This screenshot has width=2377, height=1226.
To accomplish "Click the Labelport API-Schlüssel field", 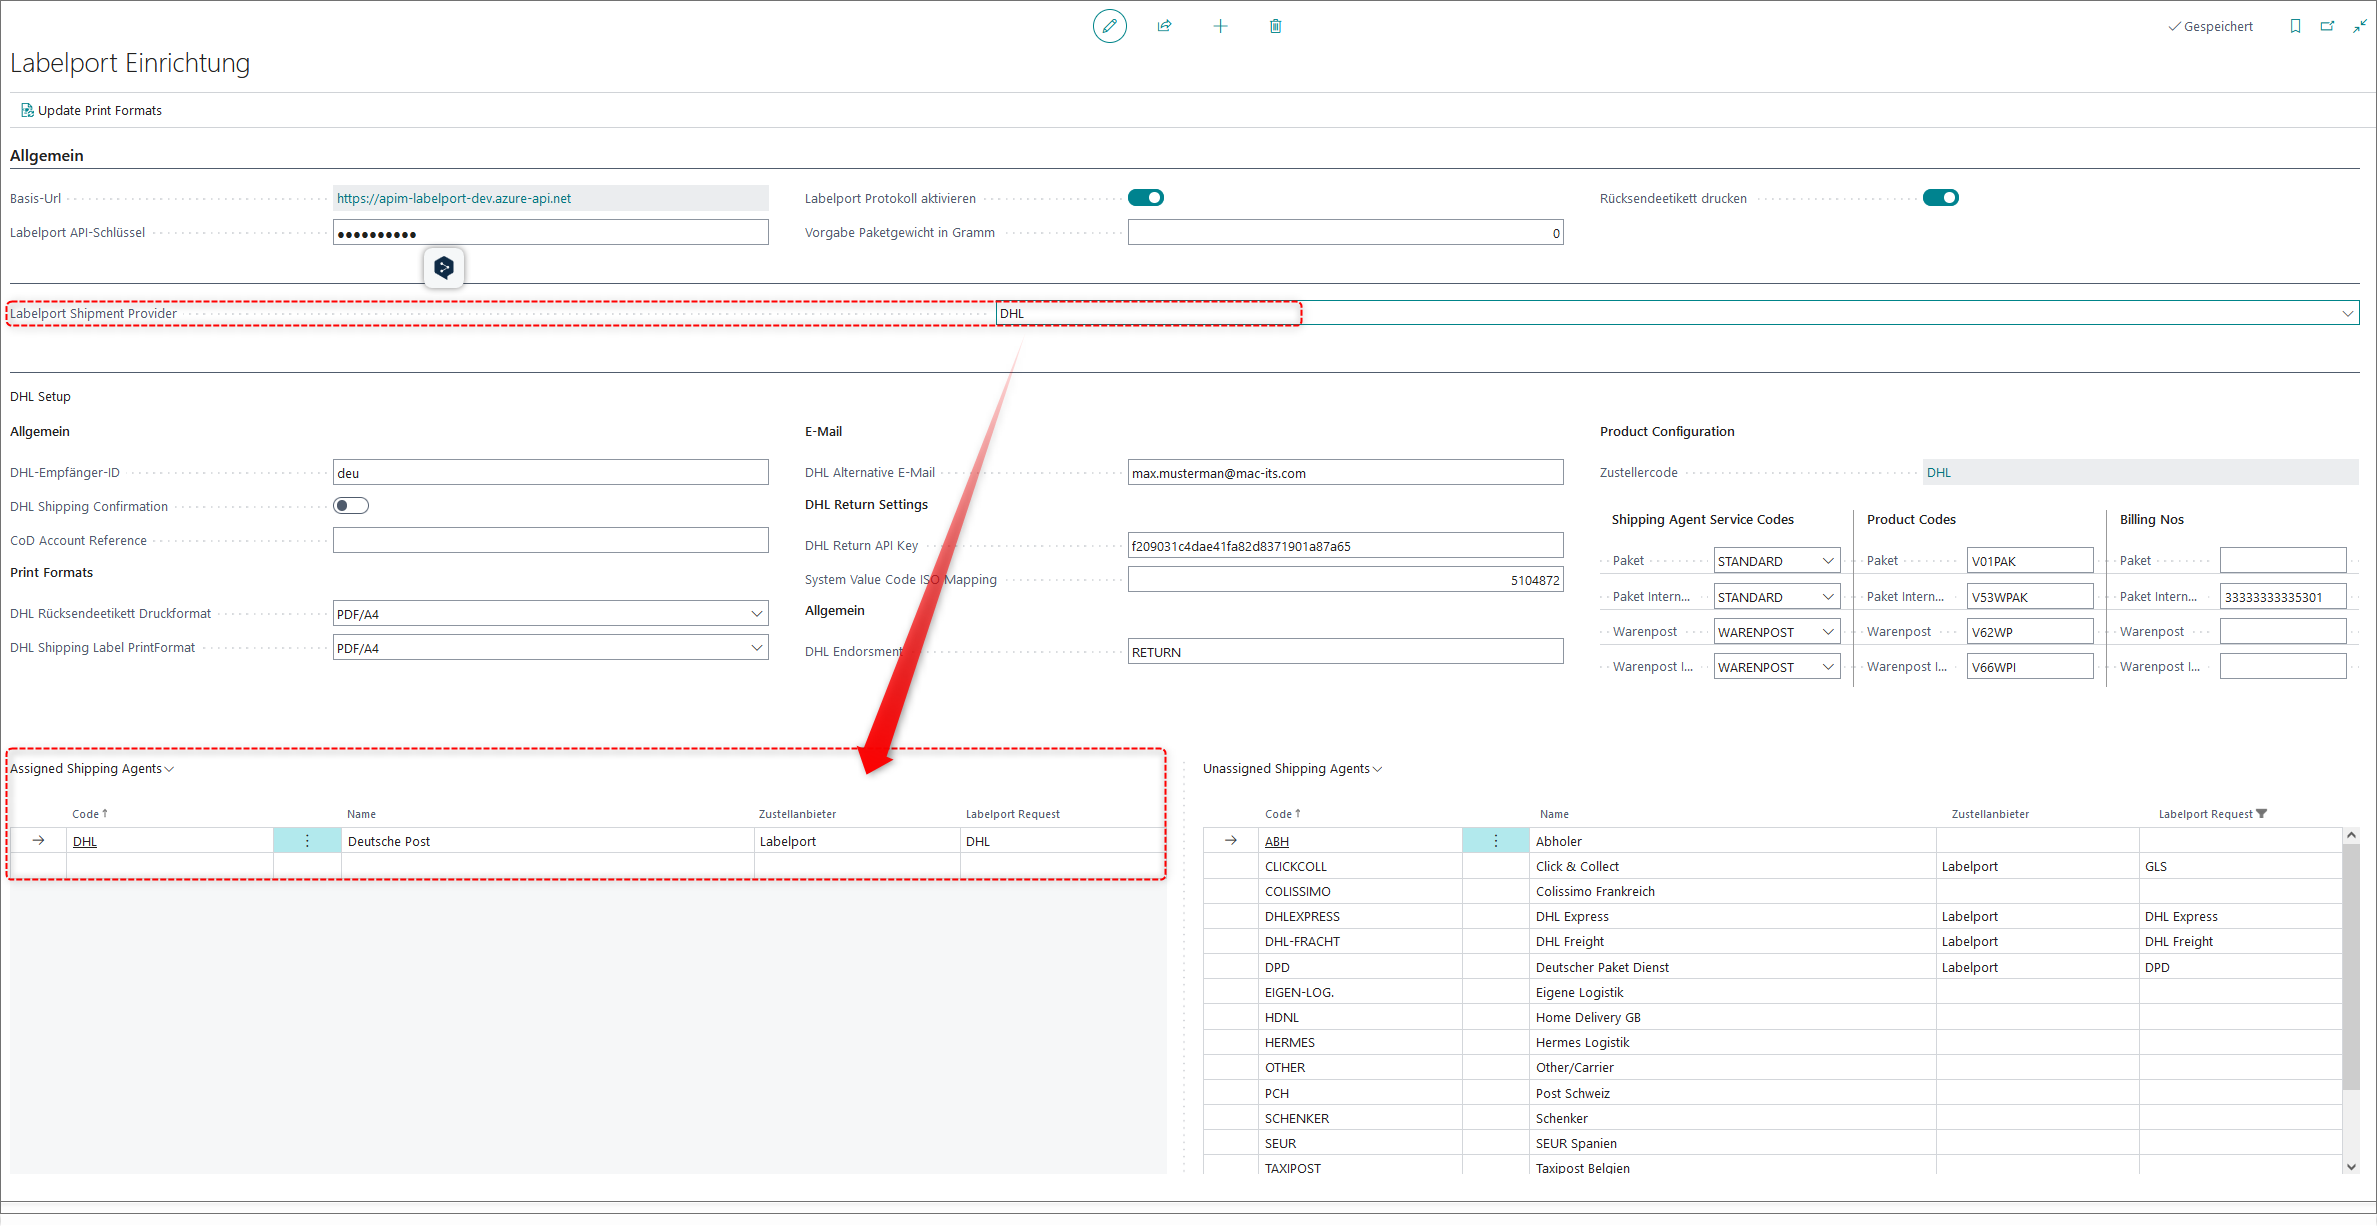I will pyautogui.click(x=550, y=233).
